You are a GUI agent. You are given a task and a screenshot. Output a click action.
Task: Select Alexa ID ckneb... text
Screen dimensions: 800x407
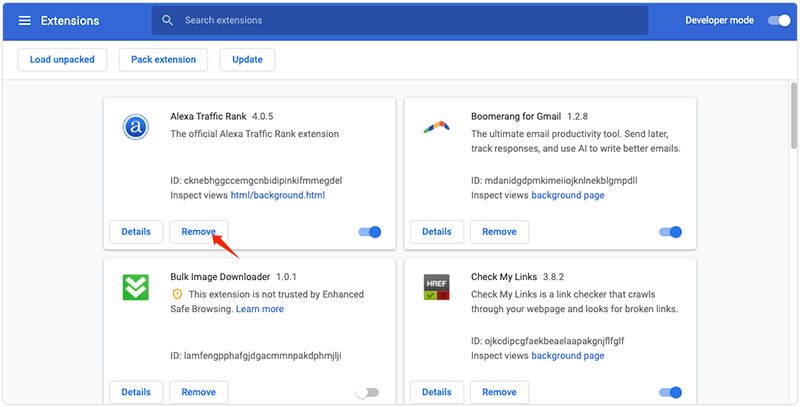pos(256,181)
